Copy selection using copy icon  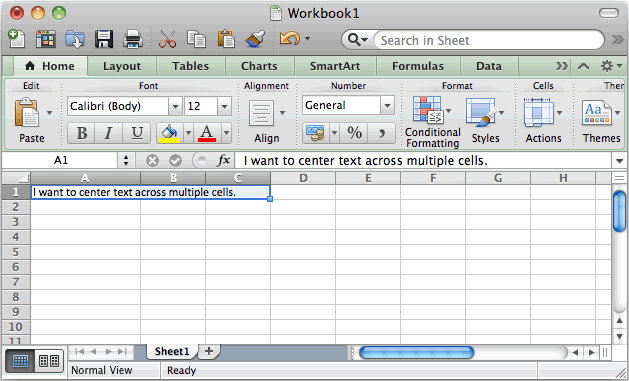196,39
